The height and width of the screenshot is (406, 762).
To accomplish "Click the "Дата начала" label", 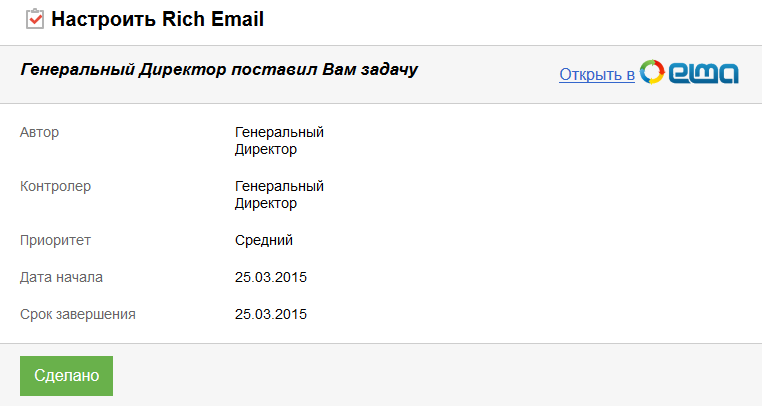I will [61, 277].
